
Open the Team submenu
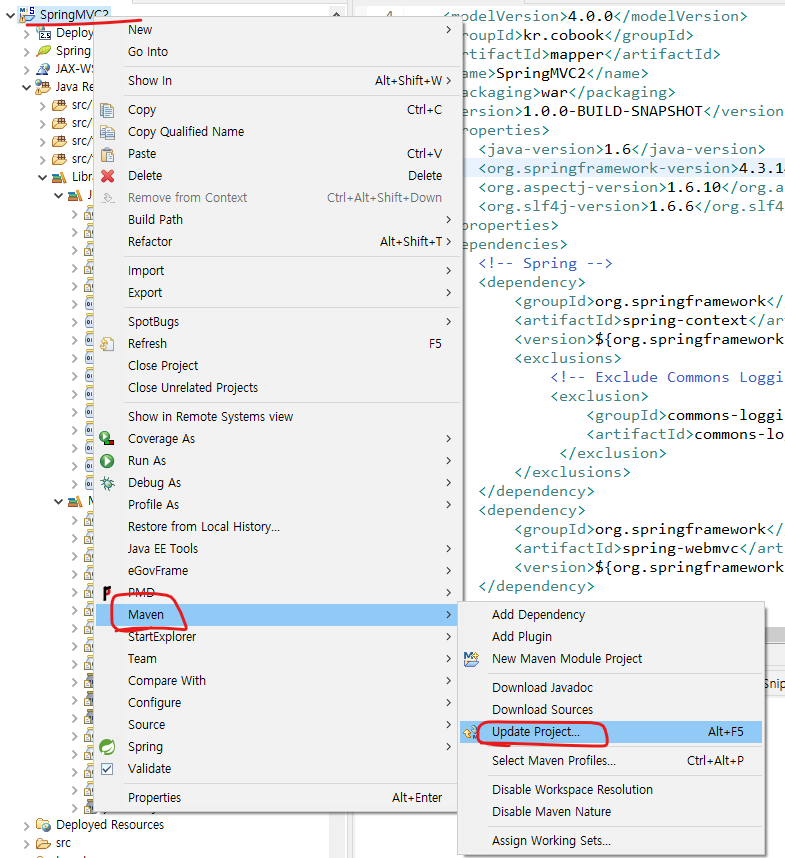coord(277,659)
